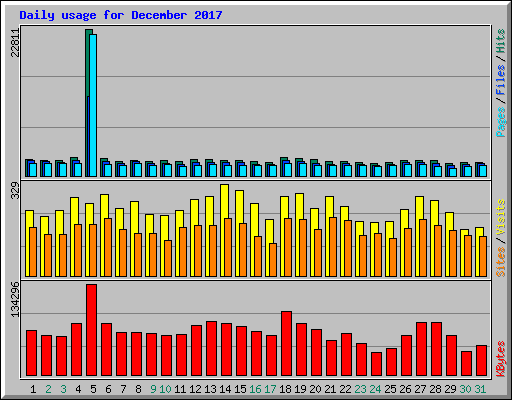Click the orange Sites bar for day 17
Image resolution: width=512 pixels, height=400 pixels.
[x=273, y=260]
